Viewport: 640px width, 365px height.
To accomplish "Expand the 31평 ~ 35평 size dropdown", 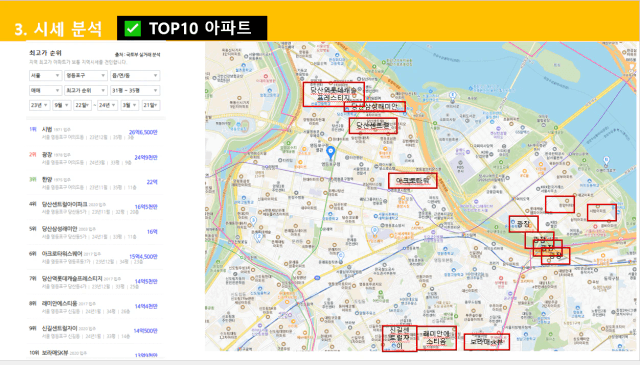I will (x=135, y=90).
